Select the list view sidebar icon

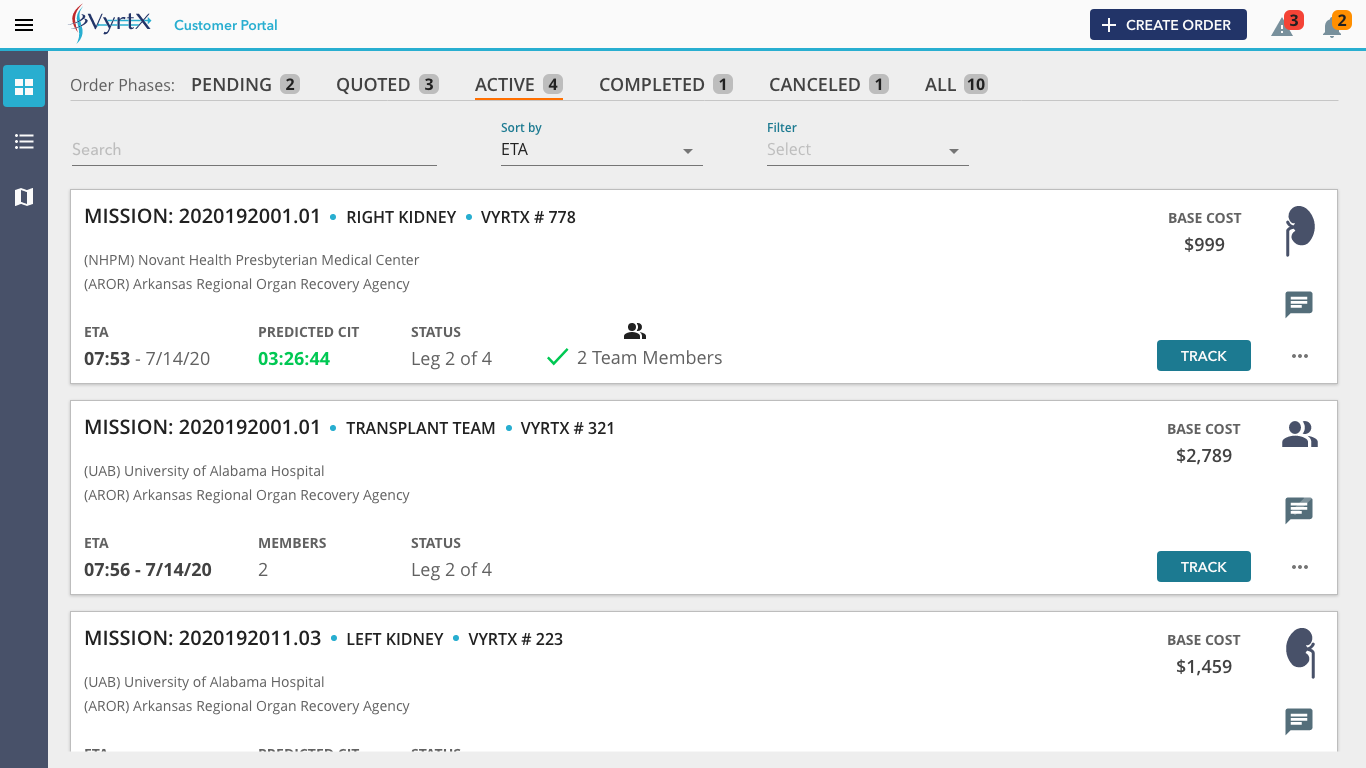[x=24, y=142]
